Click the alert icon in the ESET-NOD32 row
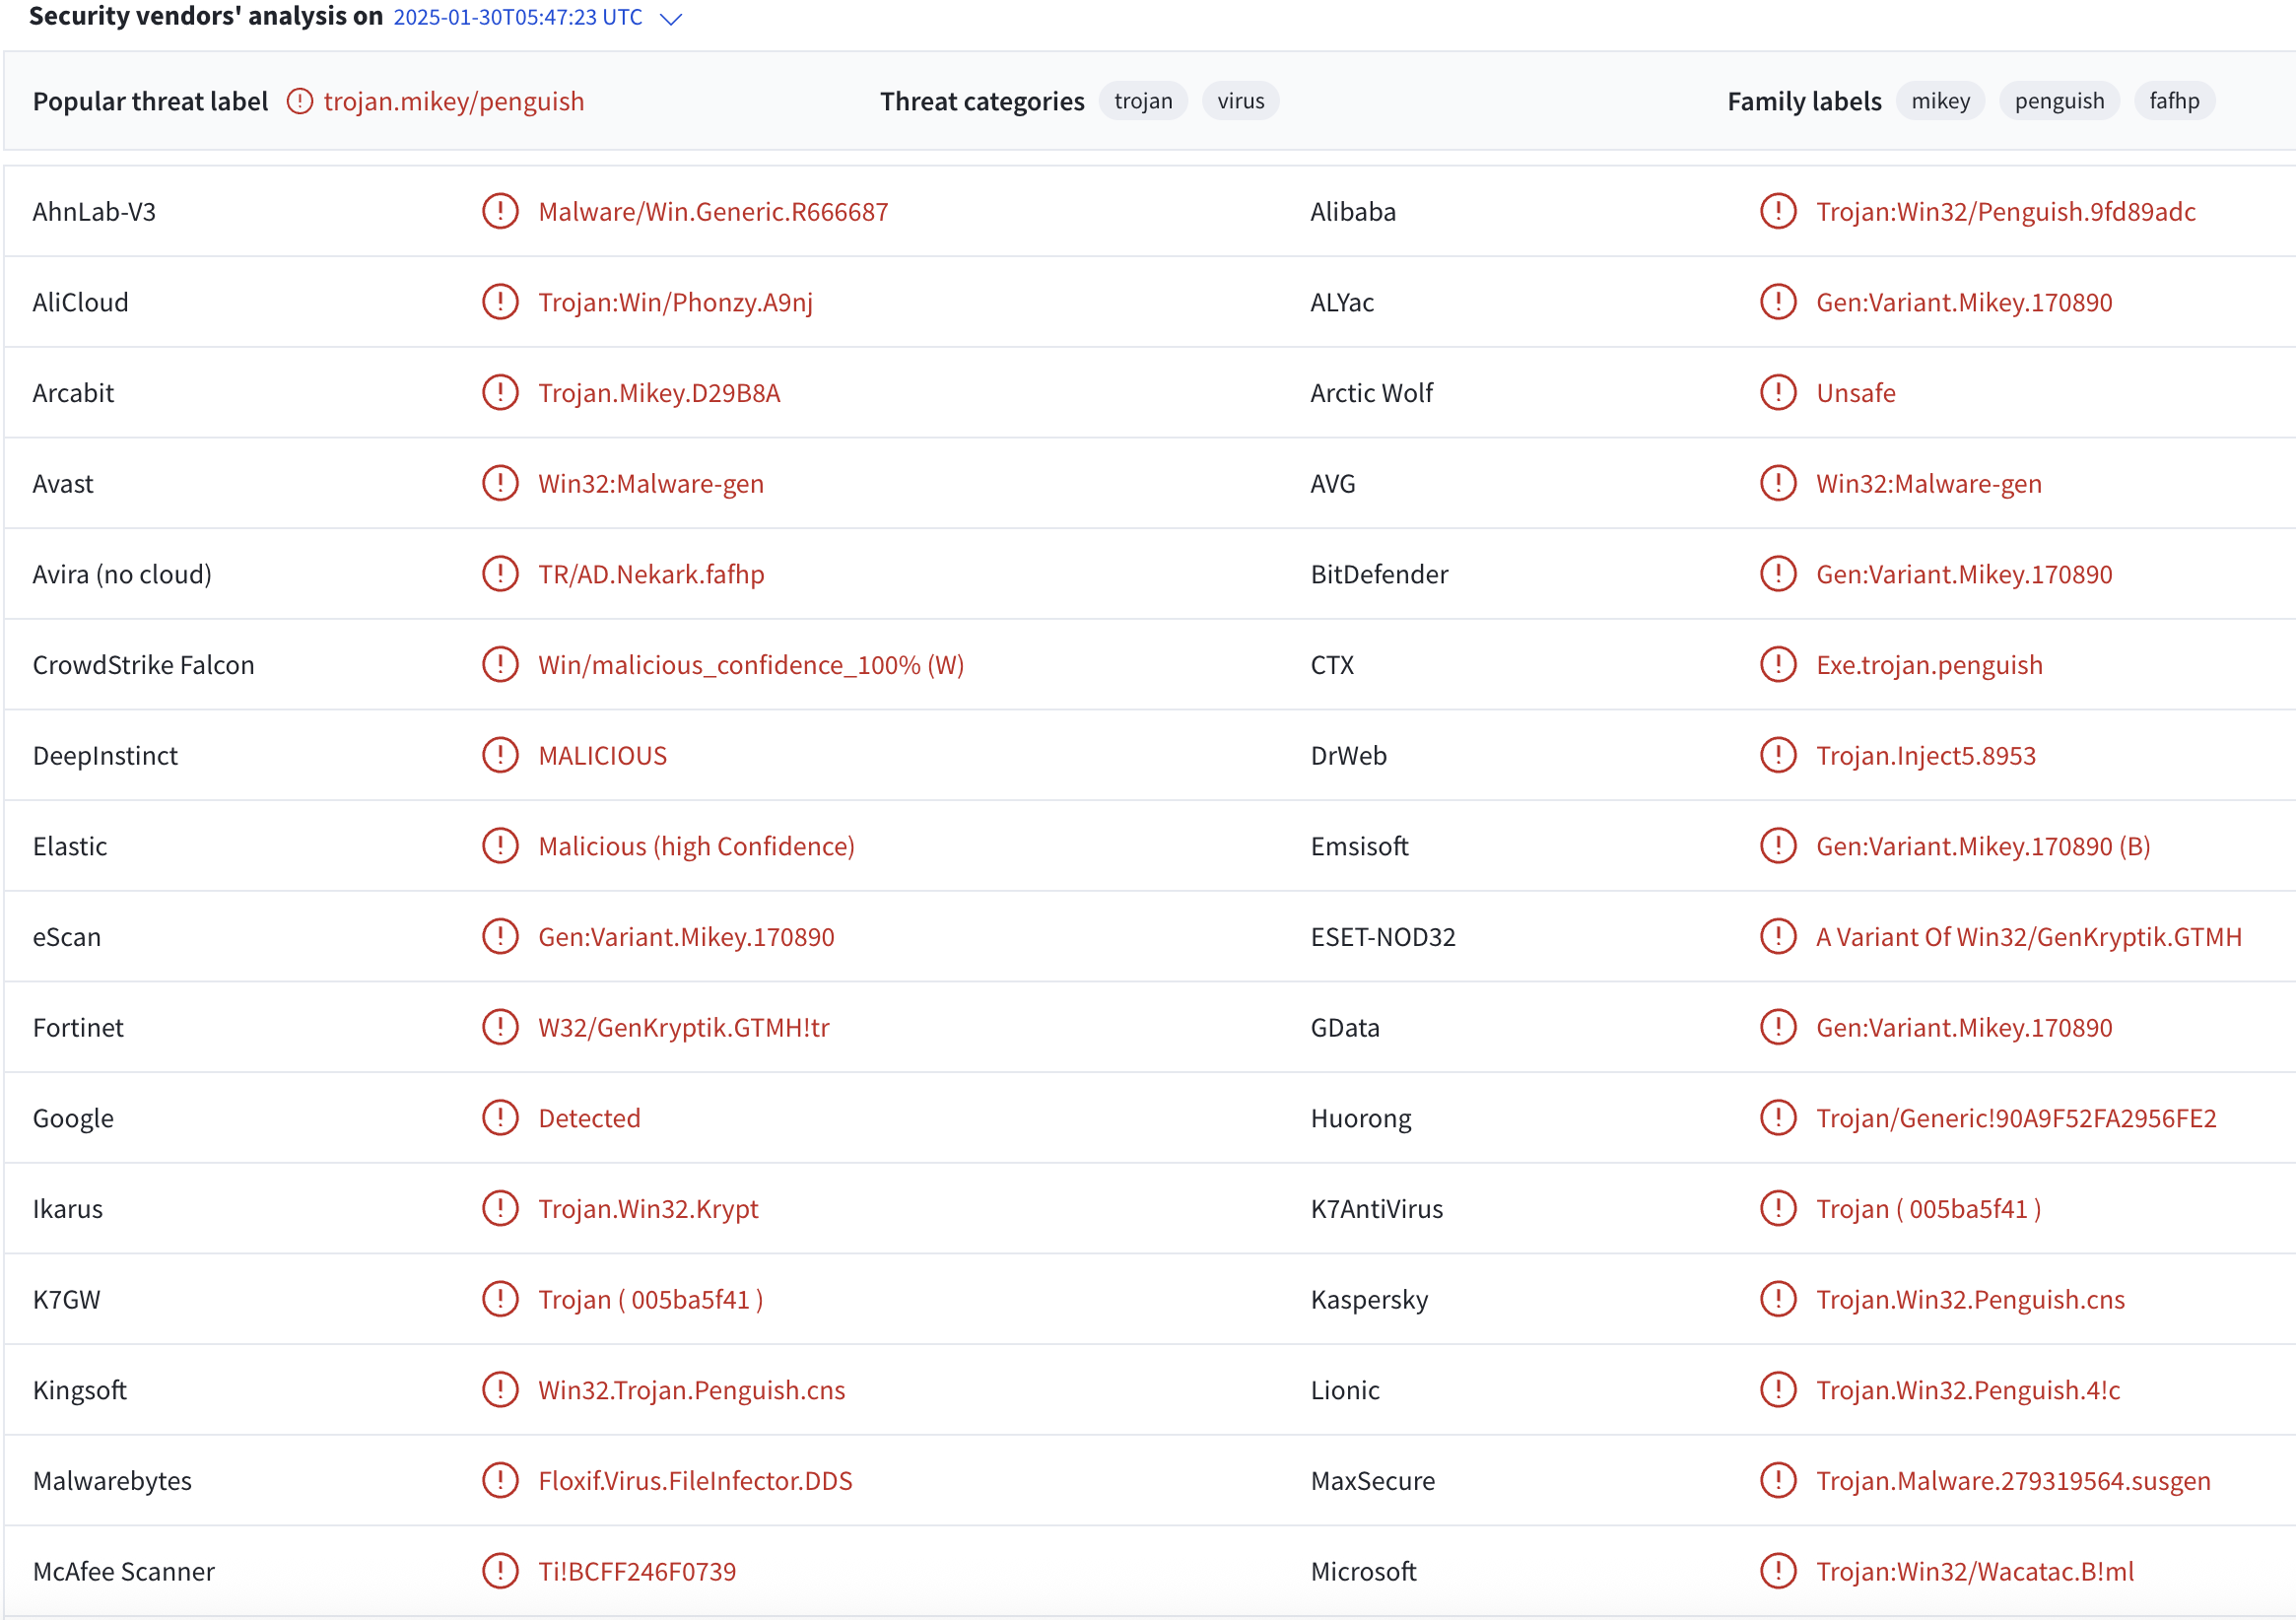 tap(1778, 936)
